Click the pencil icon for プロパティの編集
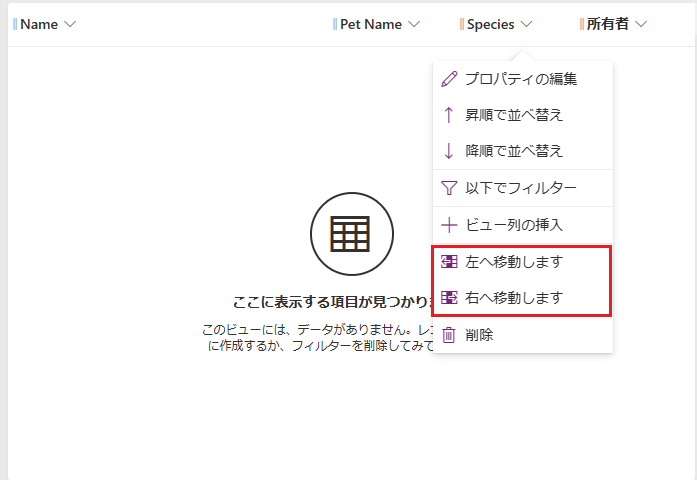The width and height of the screenshot is (697, 480). point(449,79)
